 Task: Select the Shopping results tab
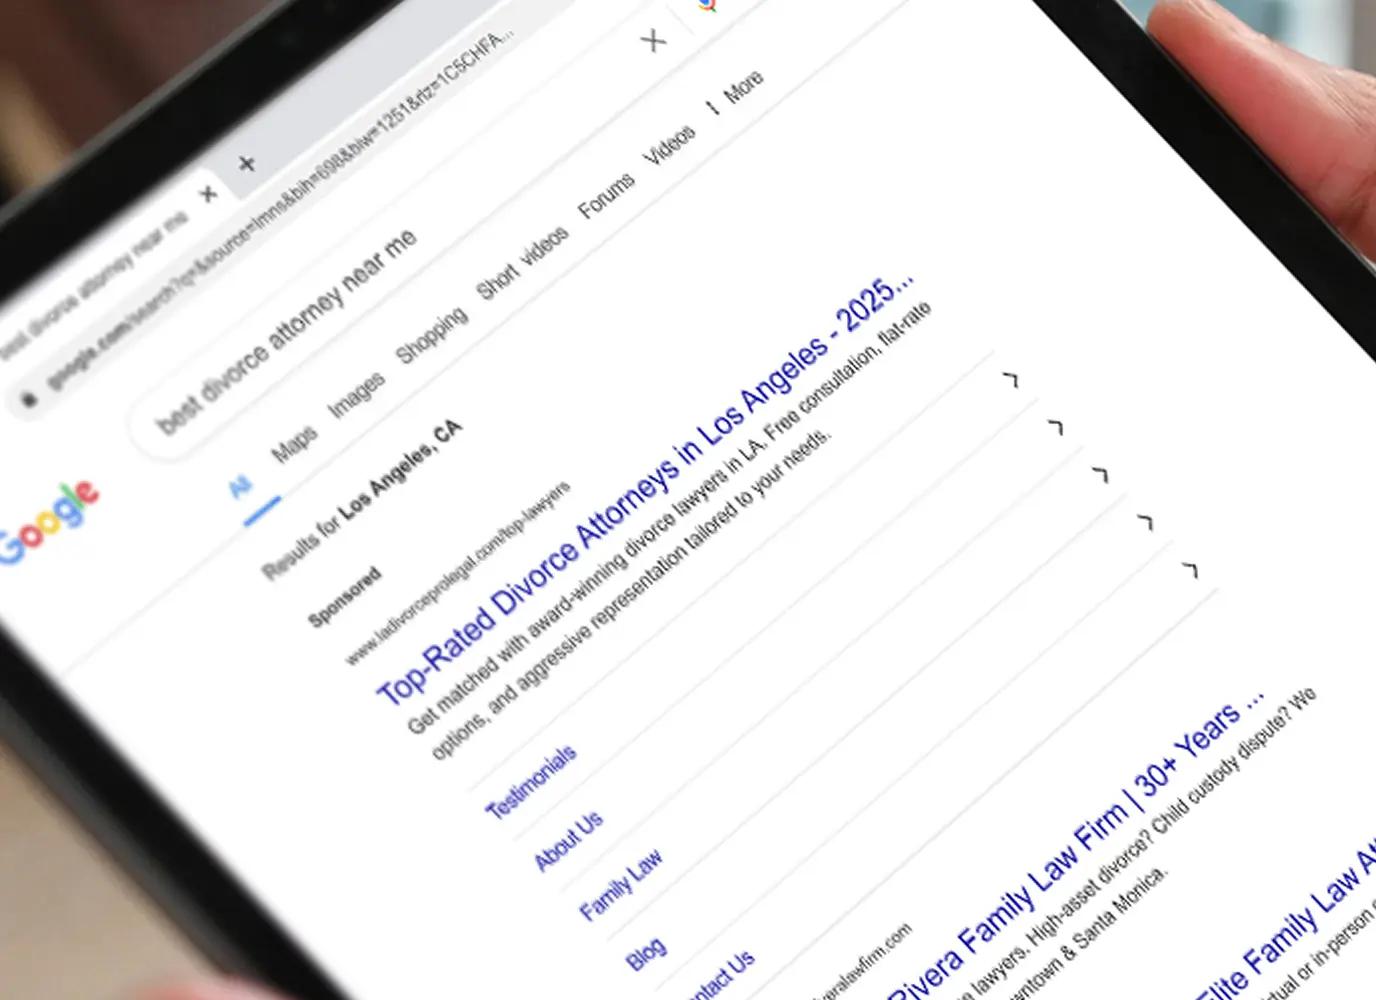(432, 336)
